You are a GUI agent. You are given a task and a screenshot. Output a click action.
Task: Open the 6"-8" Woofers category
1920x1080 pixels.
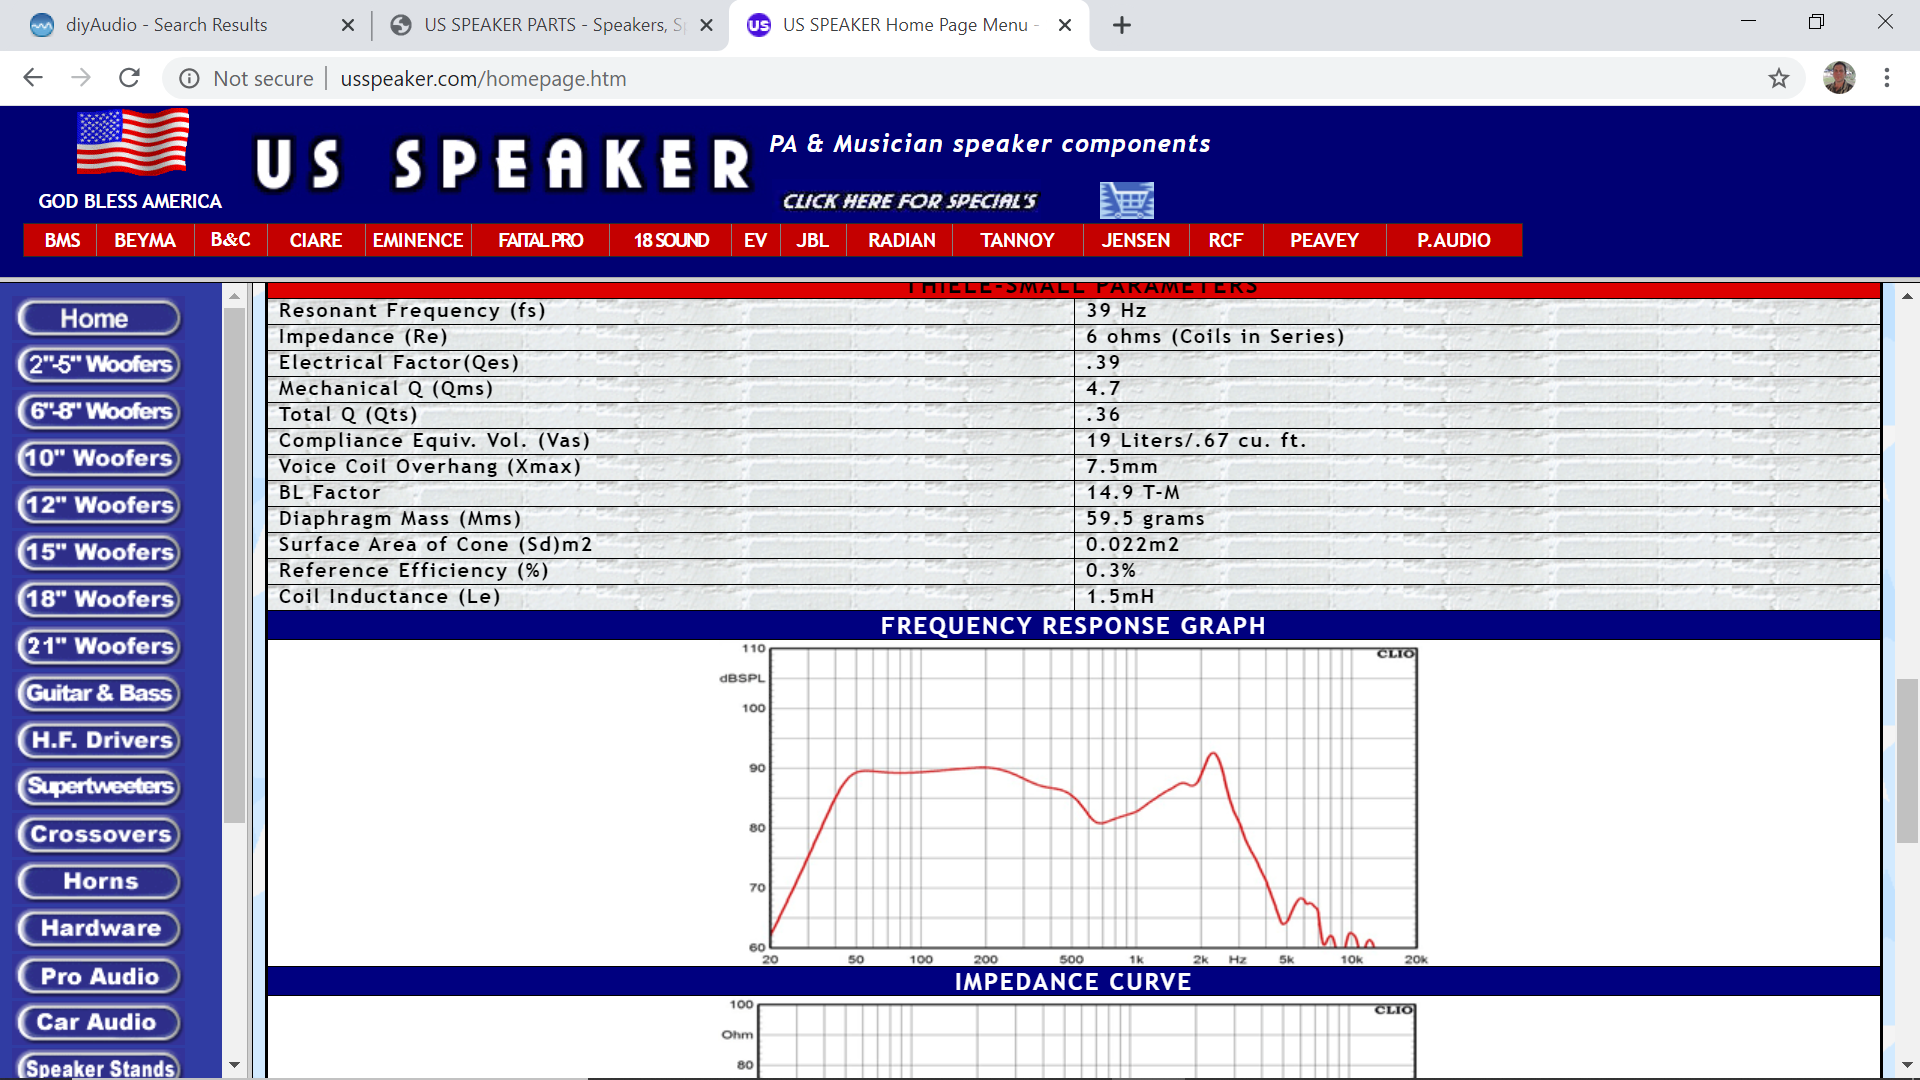pyautogui.click(x=98, y=411)
